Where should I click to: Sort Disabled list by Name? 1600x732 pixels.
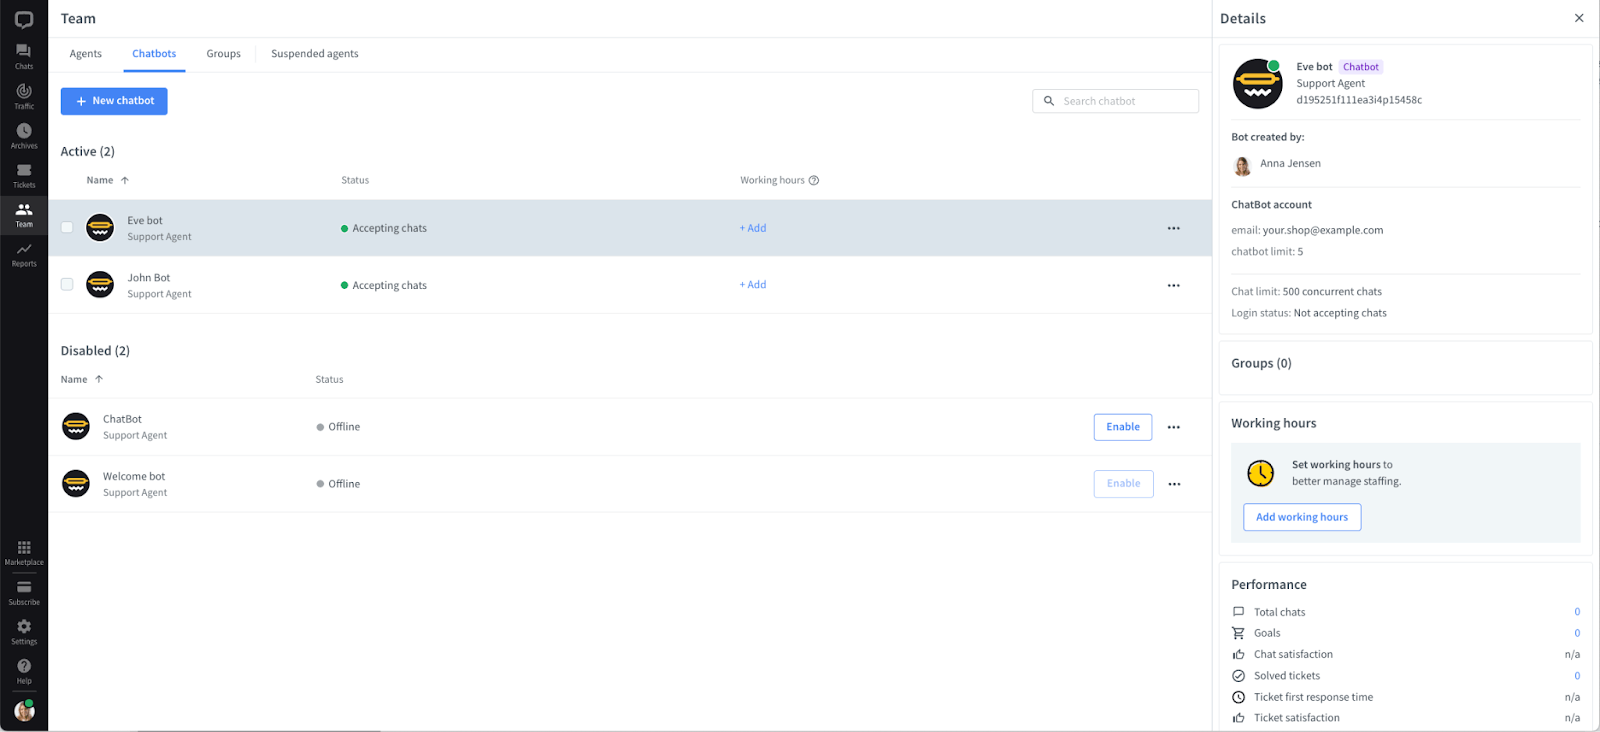(x=82, y=379)
